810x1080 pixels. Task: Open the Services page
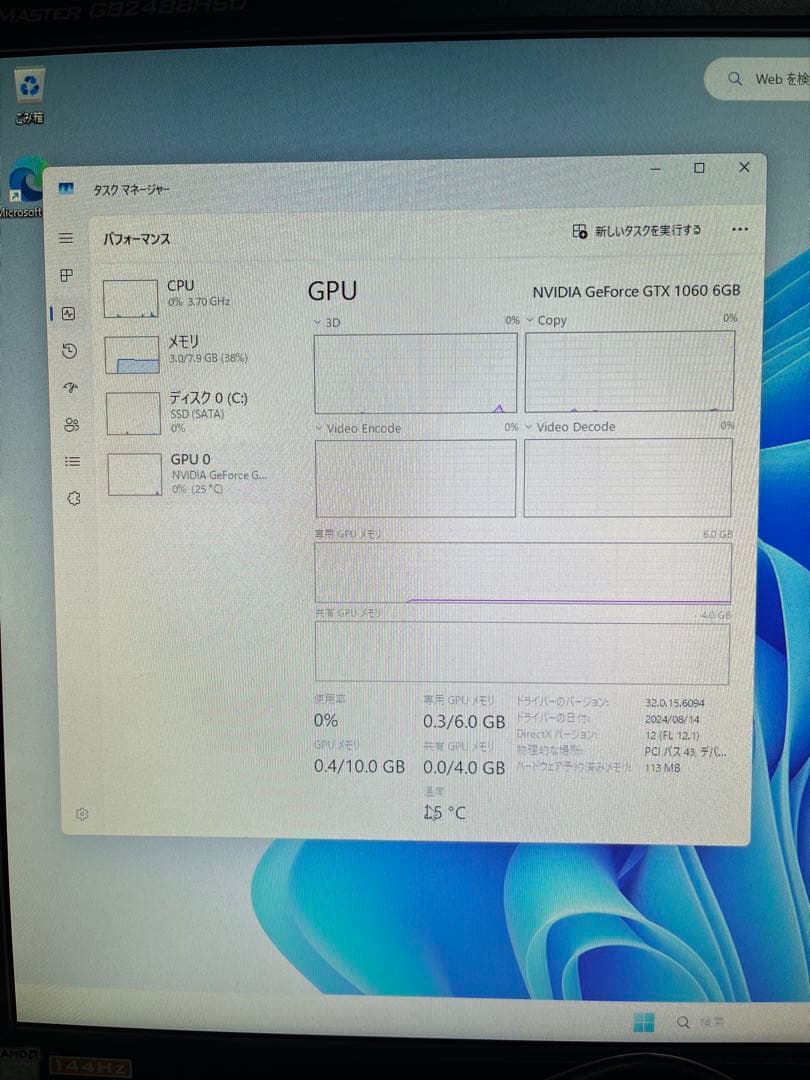point(72,498)
